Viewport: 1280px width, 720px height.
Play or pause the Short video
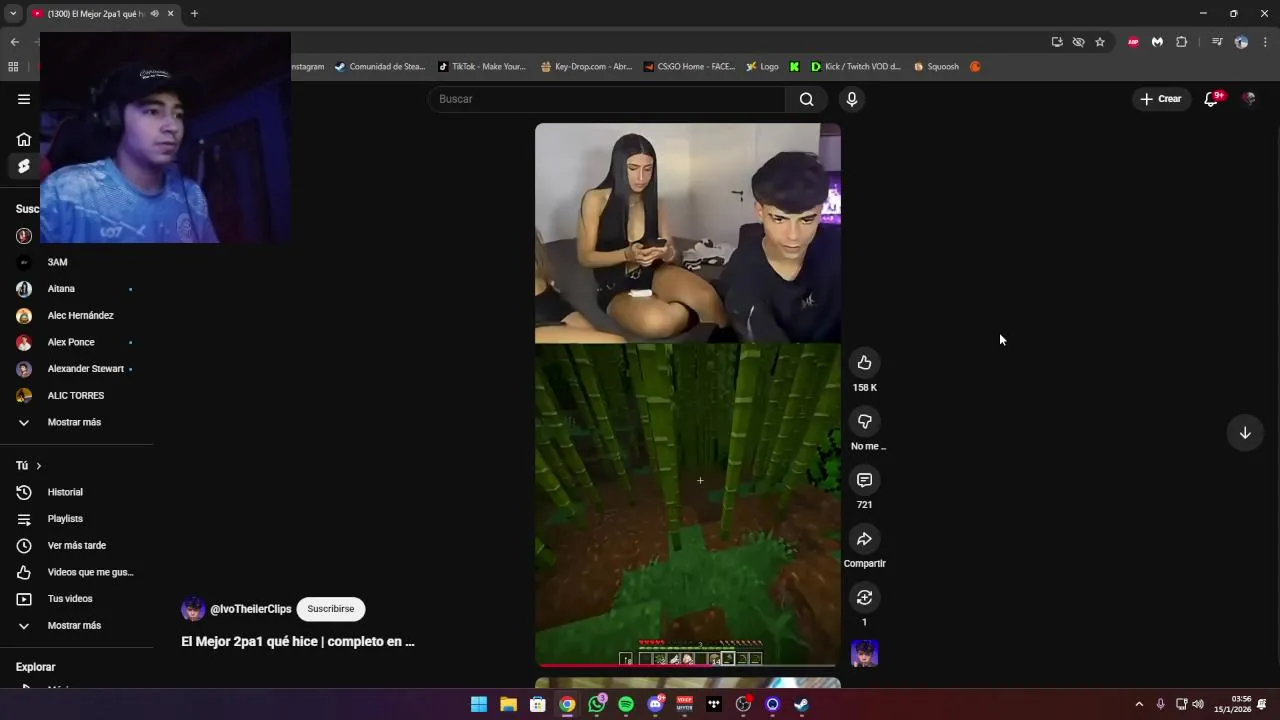[687, 395]
